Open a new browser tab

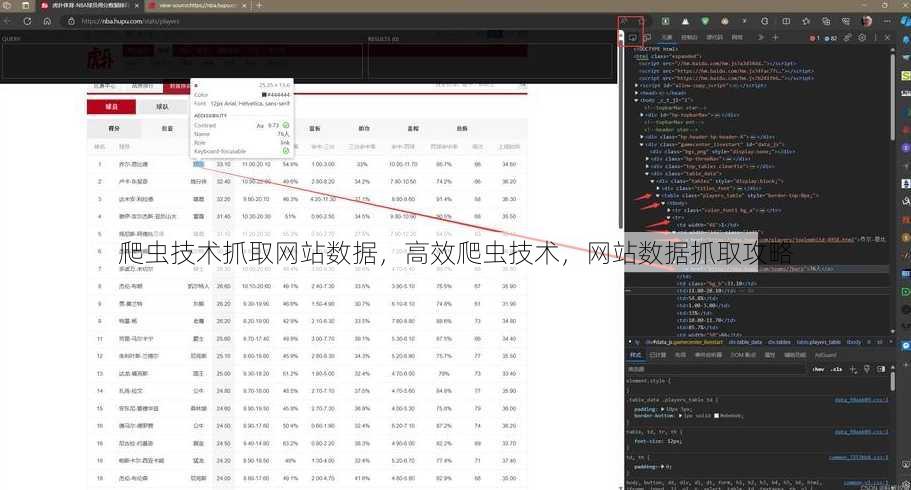click(x=259, y=5)
